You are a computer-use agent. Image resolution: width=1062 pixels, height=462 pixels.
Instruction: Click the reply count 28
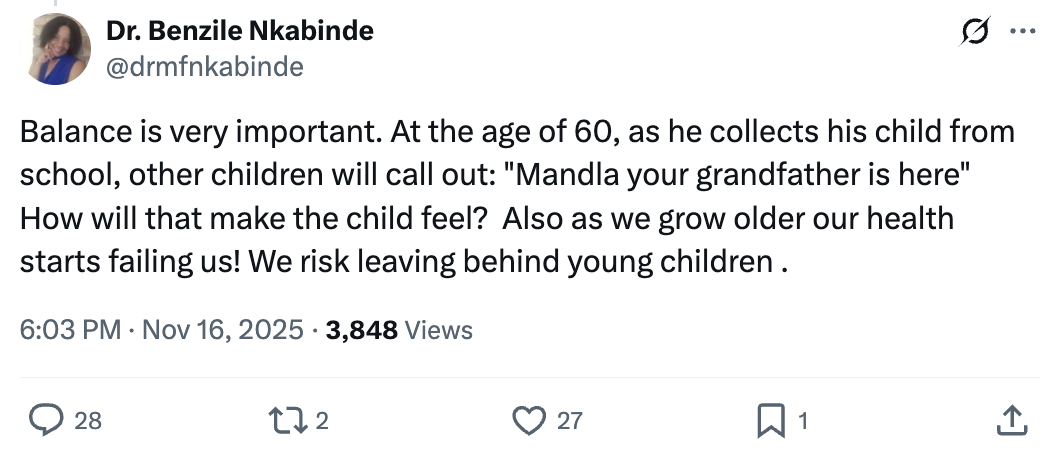coord(88,422)
